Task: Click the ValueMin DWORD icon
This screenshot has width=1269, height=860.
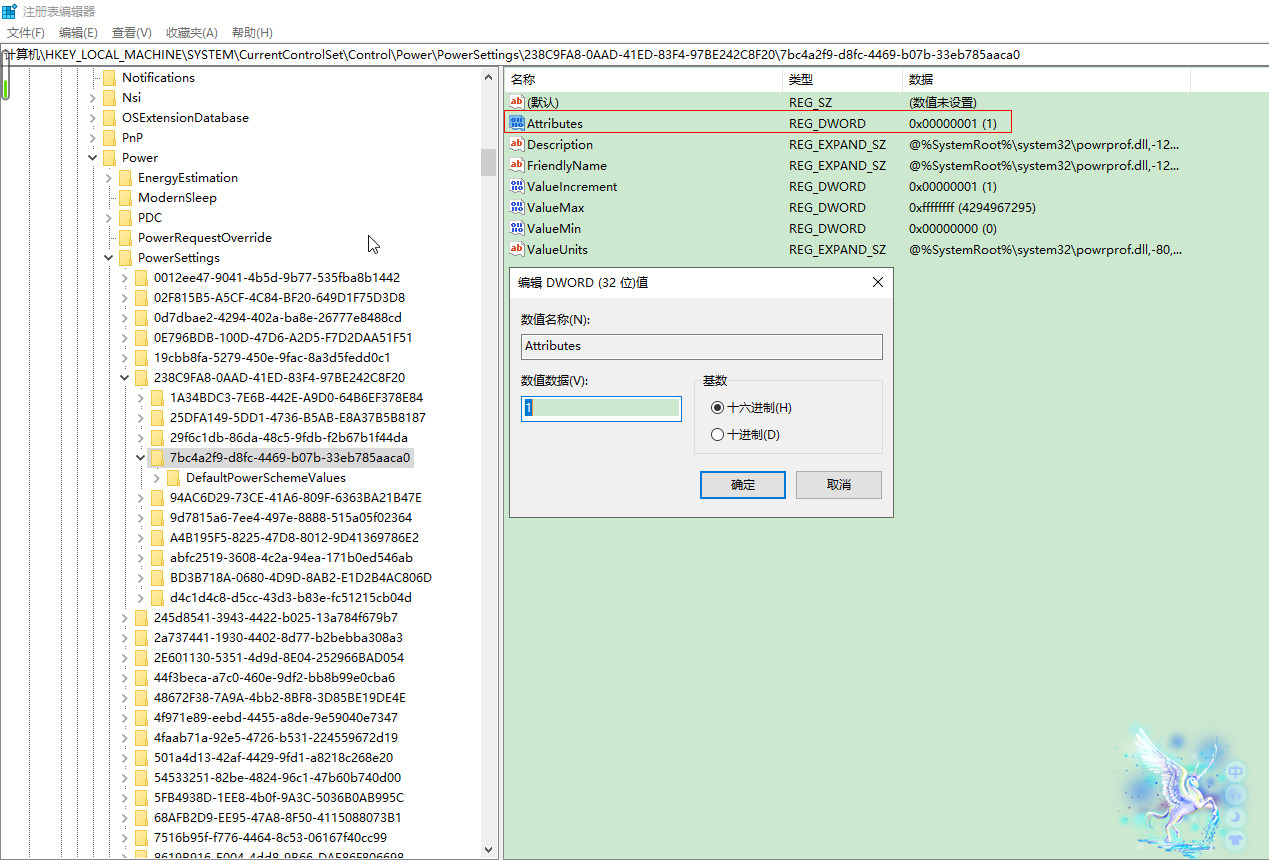Action: pos(517,228)
